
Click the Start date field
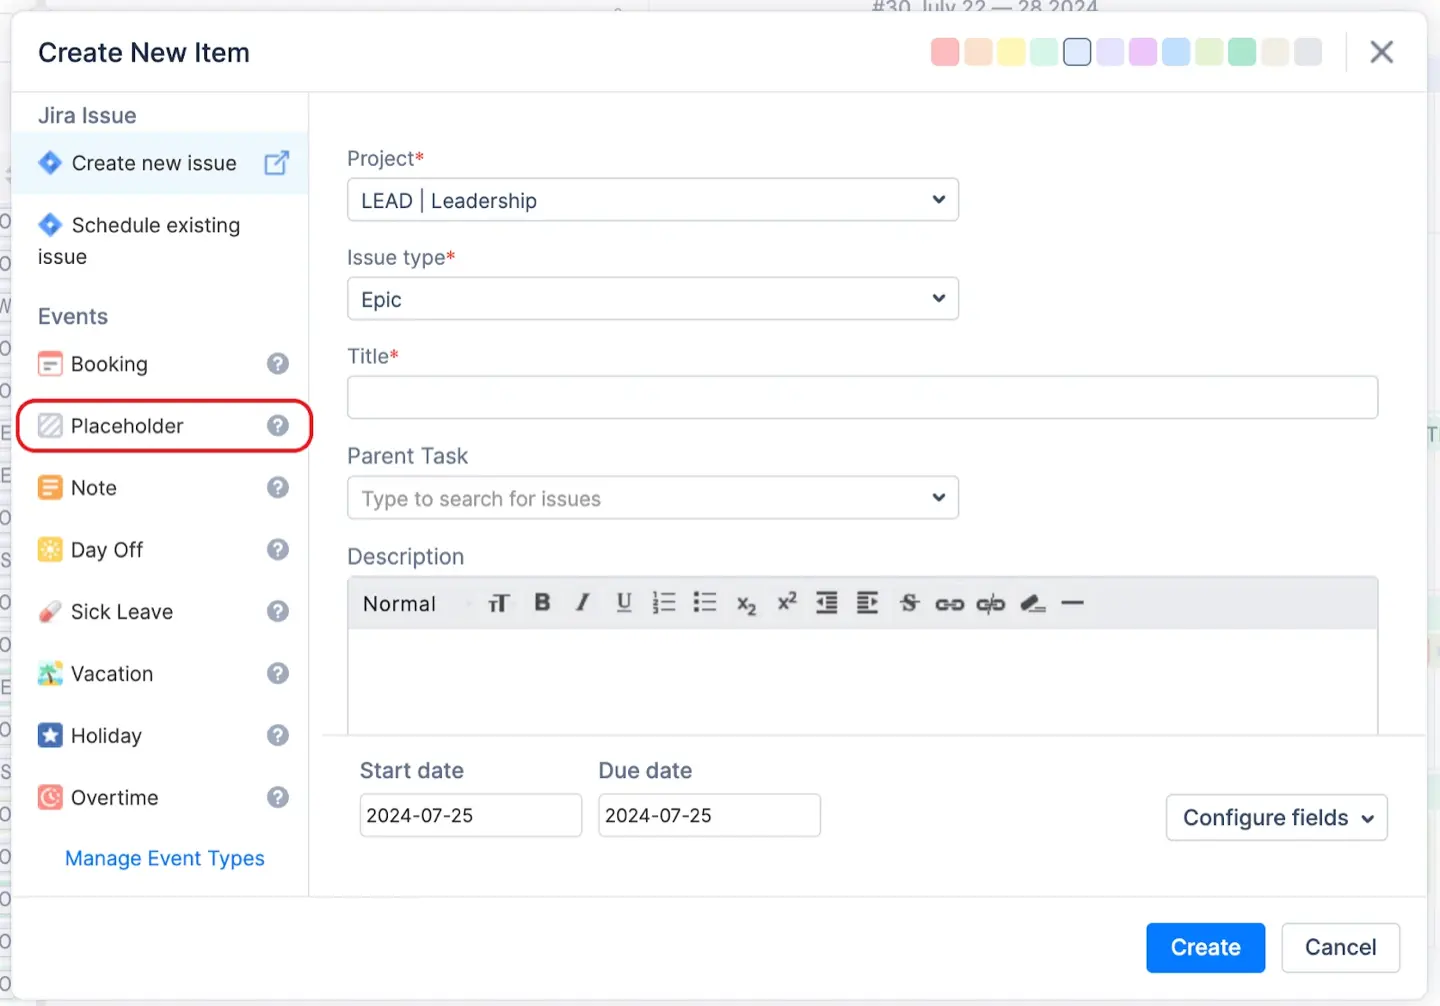point(470,815)
